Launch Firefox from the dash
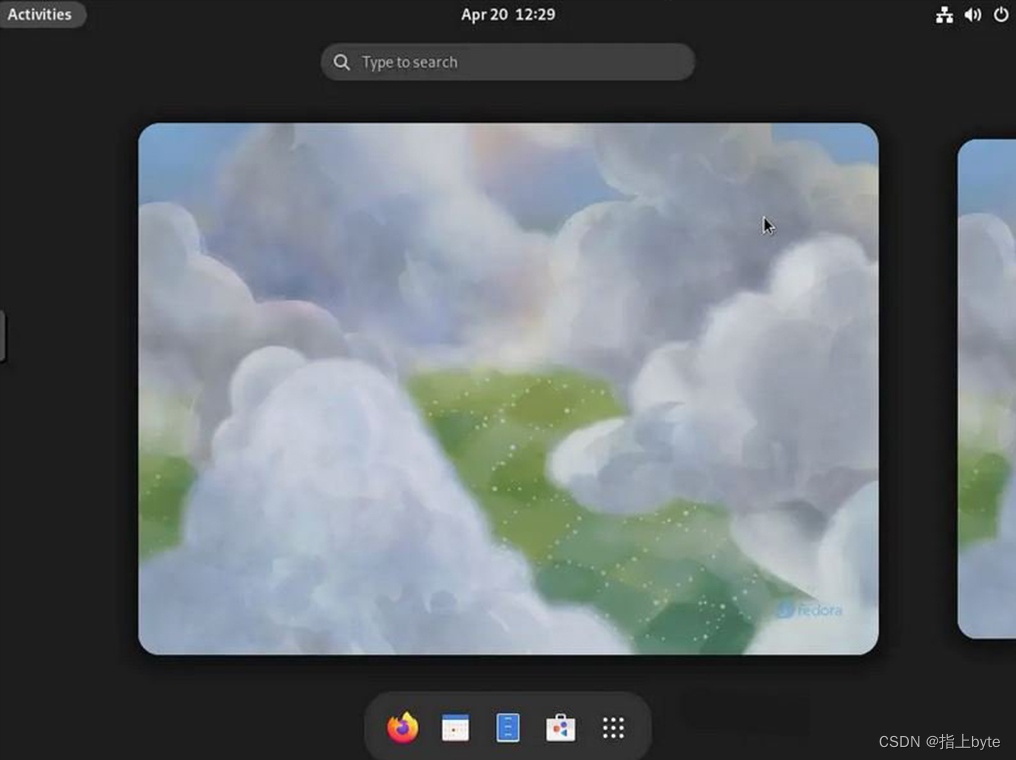This screenshot has width=1016, height=760. pos(402,728)
